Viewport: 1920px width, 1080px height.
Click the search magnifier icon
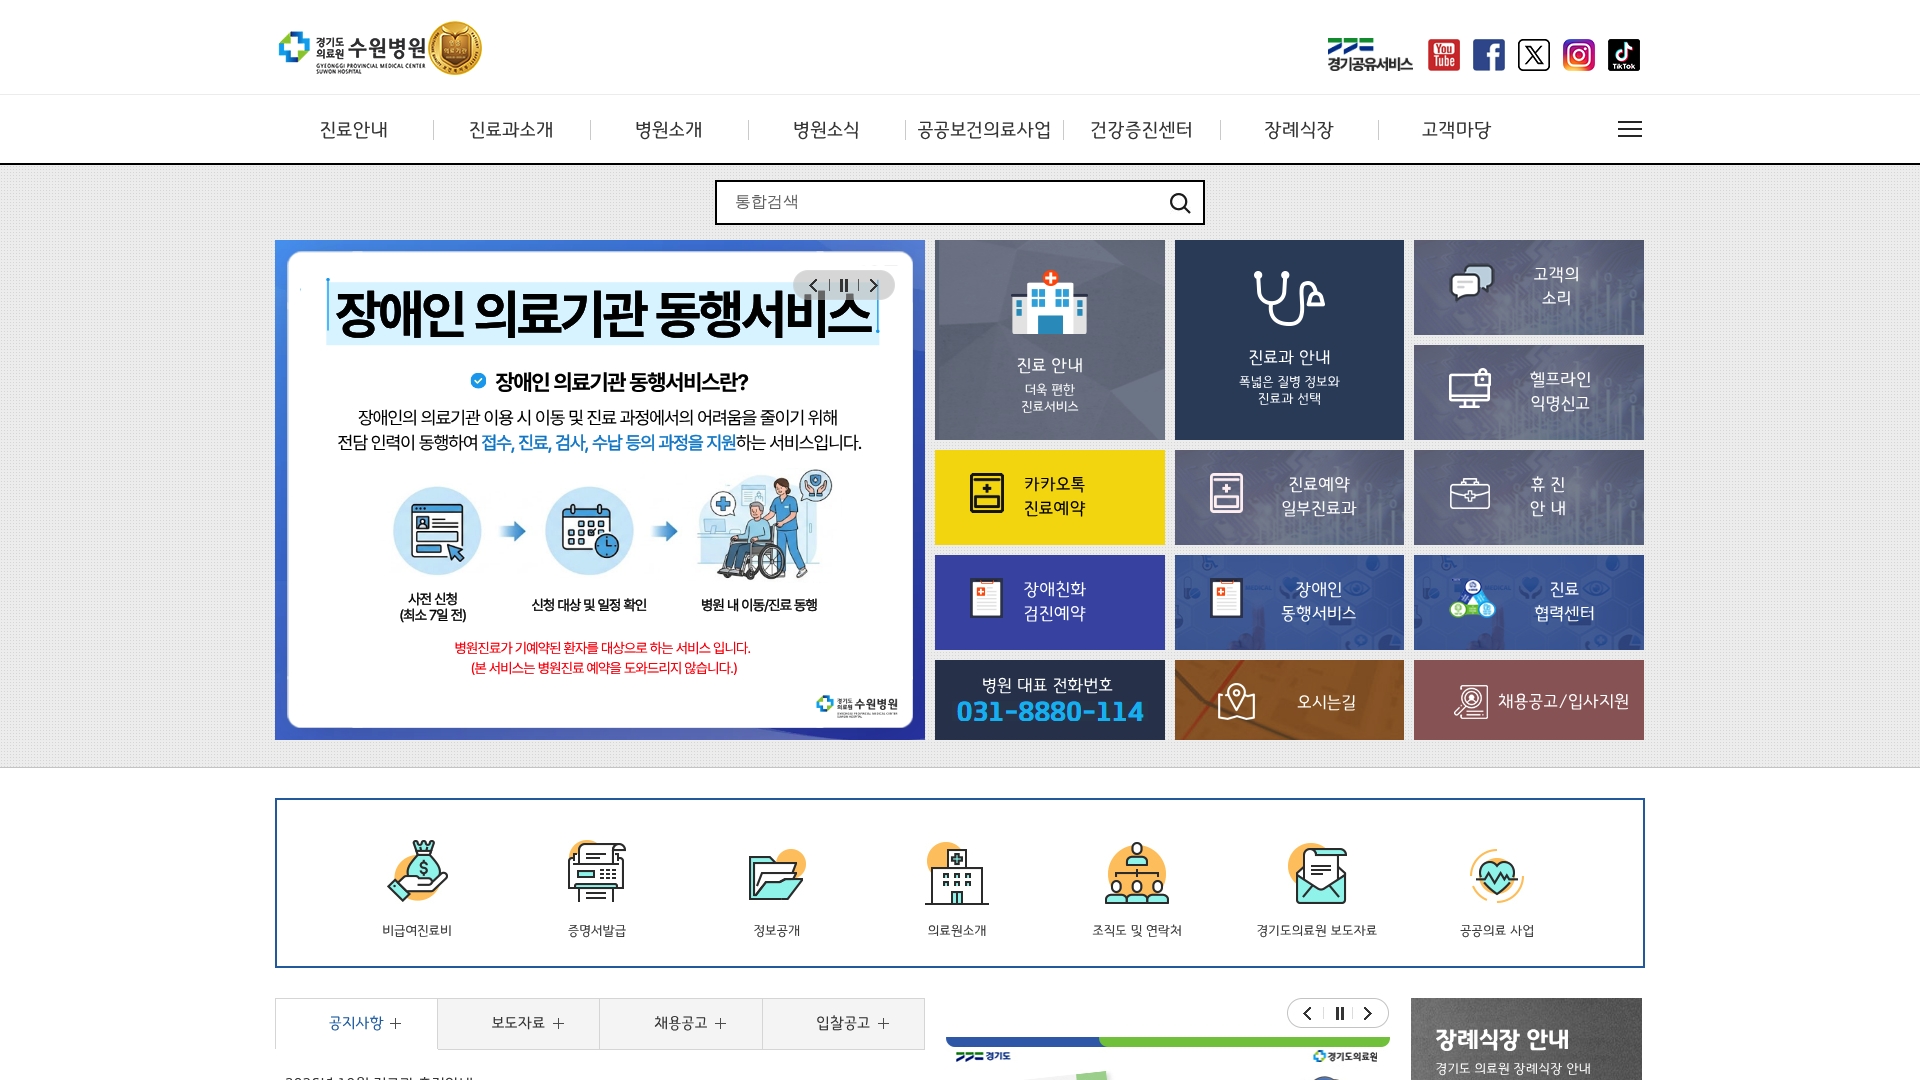1180,203
